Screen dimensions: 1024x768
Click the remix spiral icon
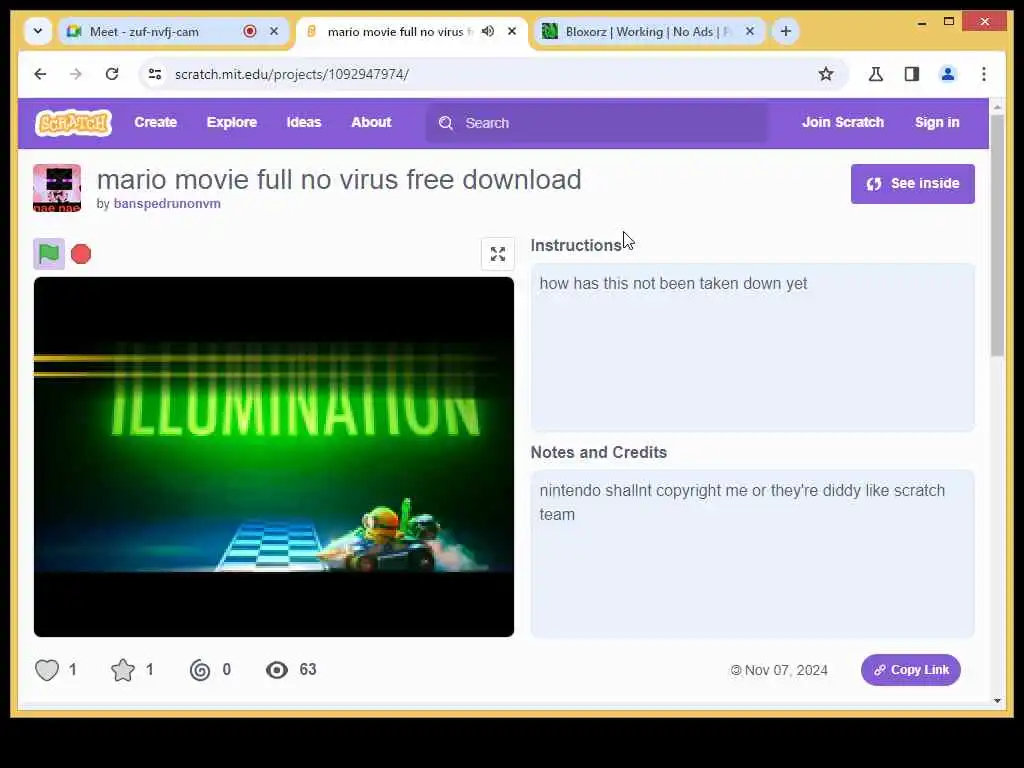(200, 670)
